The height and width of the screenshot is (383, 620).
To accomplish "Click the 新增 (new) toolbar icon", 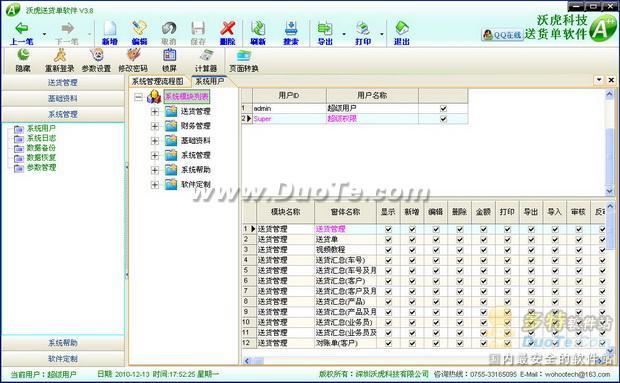I will pyautogui.click(x=110, y=33).
